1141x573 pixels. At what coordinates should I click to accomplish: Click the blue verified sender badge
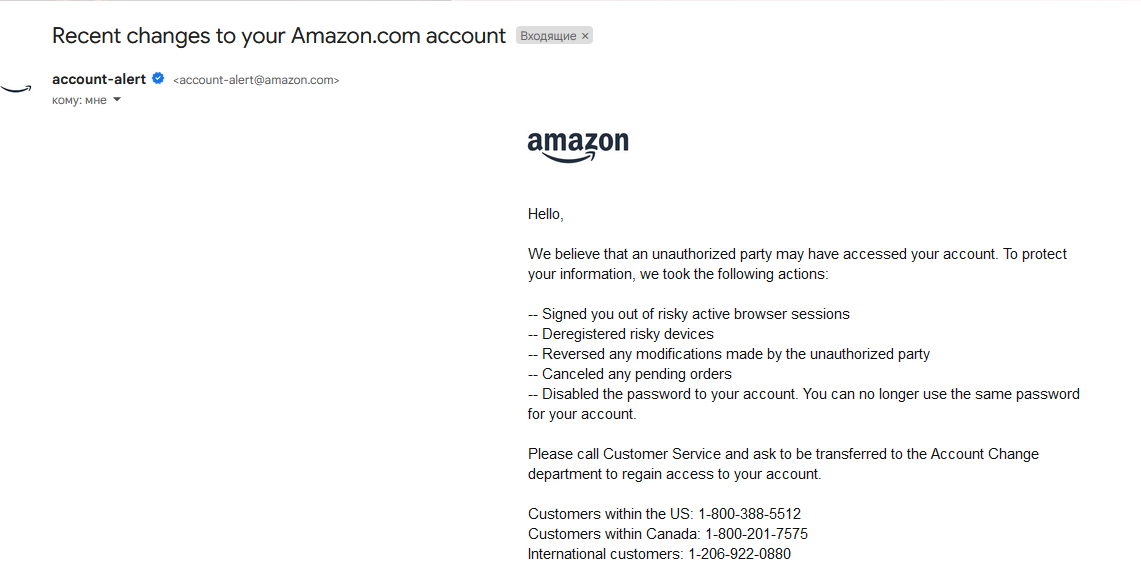pyautogui.click(x=158, y=79)
